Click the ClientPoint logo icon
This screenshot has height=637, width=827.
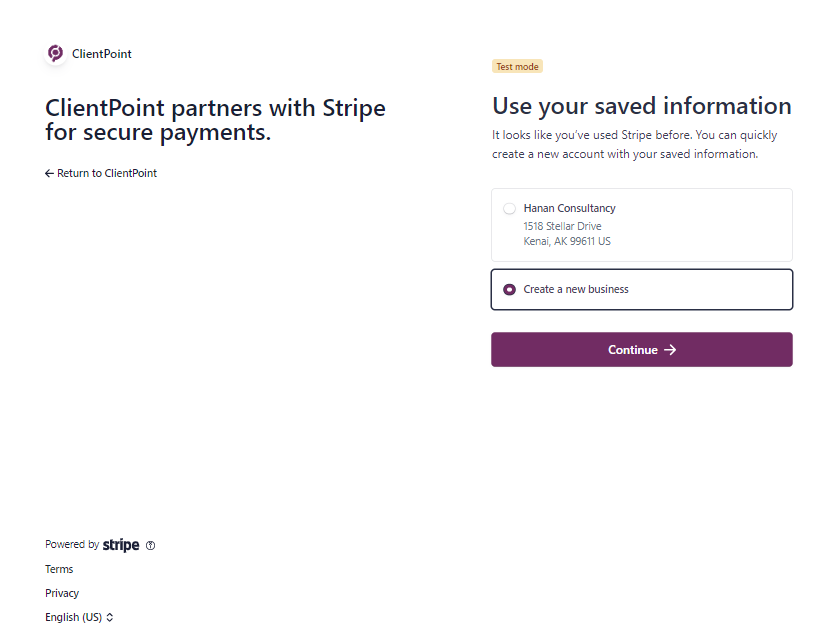pyautogui.click(x=55, y=53)
